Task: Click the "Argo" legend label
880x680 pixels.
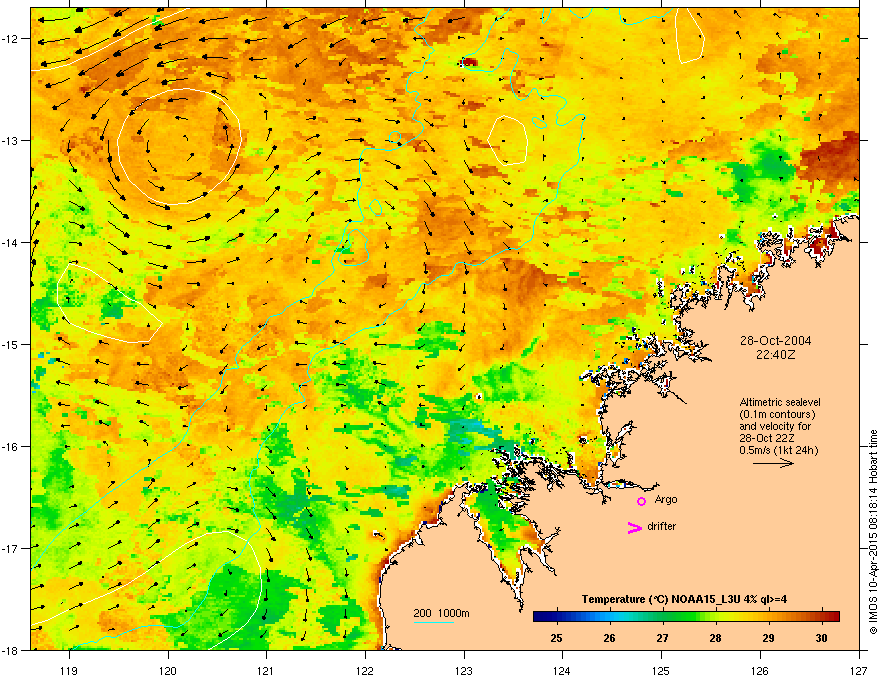Action: (x=666, y=499)
